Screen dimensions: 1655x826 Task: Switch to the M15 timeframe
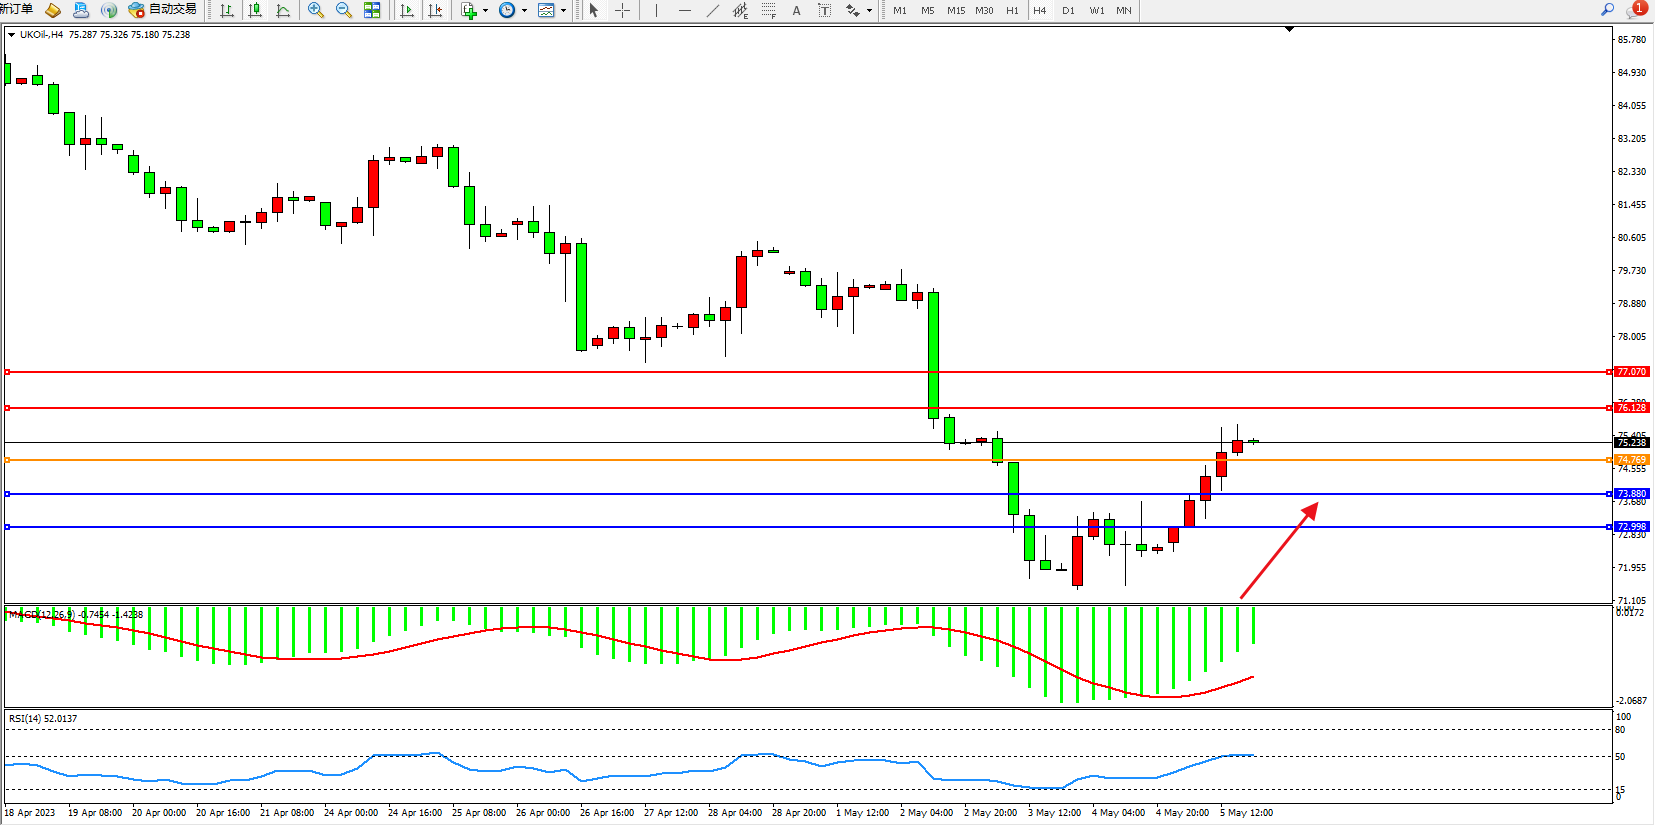956,10
